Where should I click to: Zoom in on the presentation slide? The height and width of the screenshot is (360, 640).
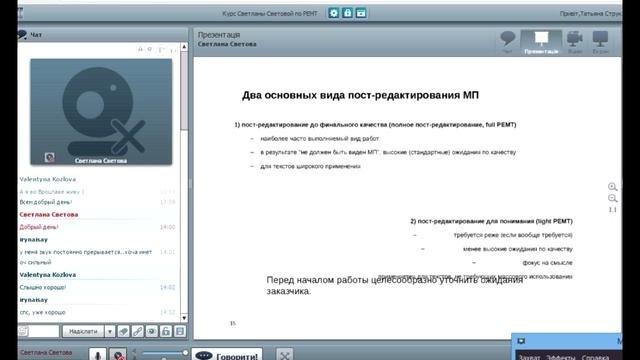tap(613, 187)
